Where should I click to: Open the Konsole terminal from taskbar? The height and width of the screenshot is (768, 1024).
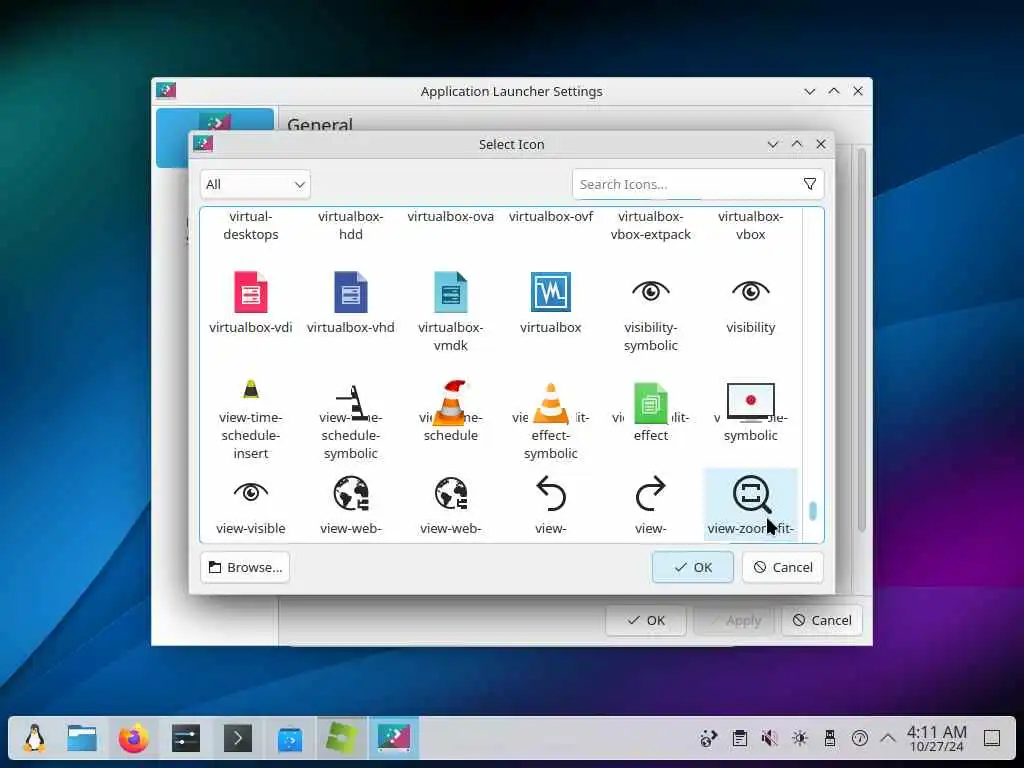(x=238, y=739)
